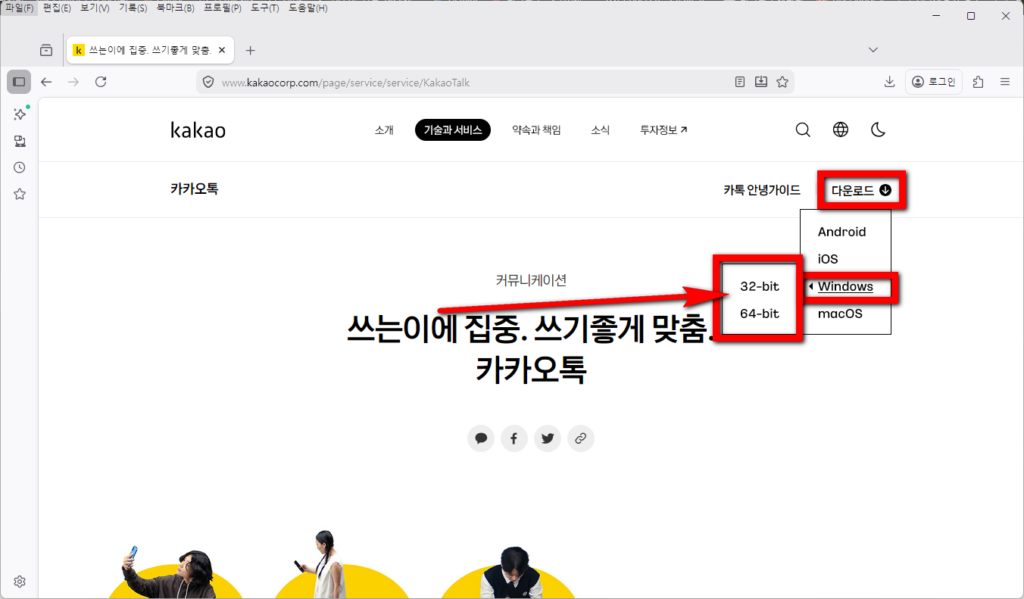Open the 프로필(P) menu
This screenshot has height=599, width=1024.
222,8
